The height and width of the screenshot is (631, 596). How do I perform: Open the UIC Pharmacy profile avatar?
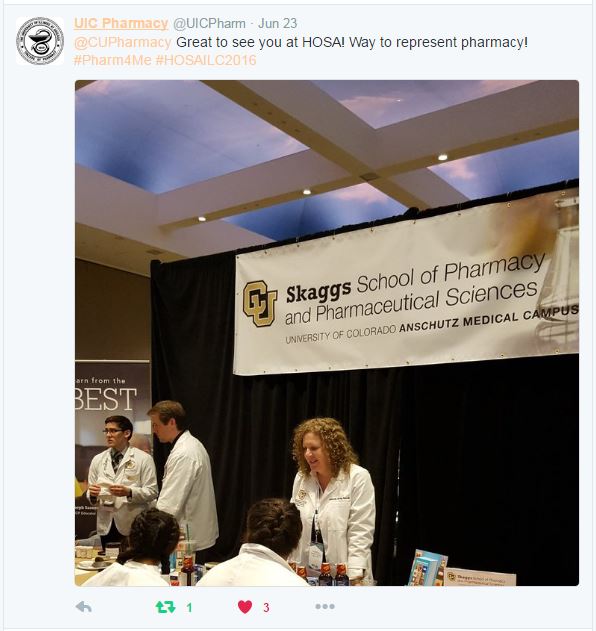point(40,41)
